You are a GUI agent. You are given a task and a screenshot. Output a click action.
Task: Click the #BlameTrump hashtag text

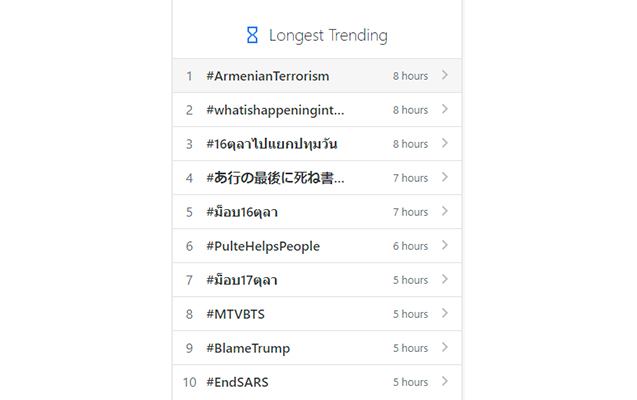[248, 348]
